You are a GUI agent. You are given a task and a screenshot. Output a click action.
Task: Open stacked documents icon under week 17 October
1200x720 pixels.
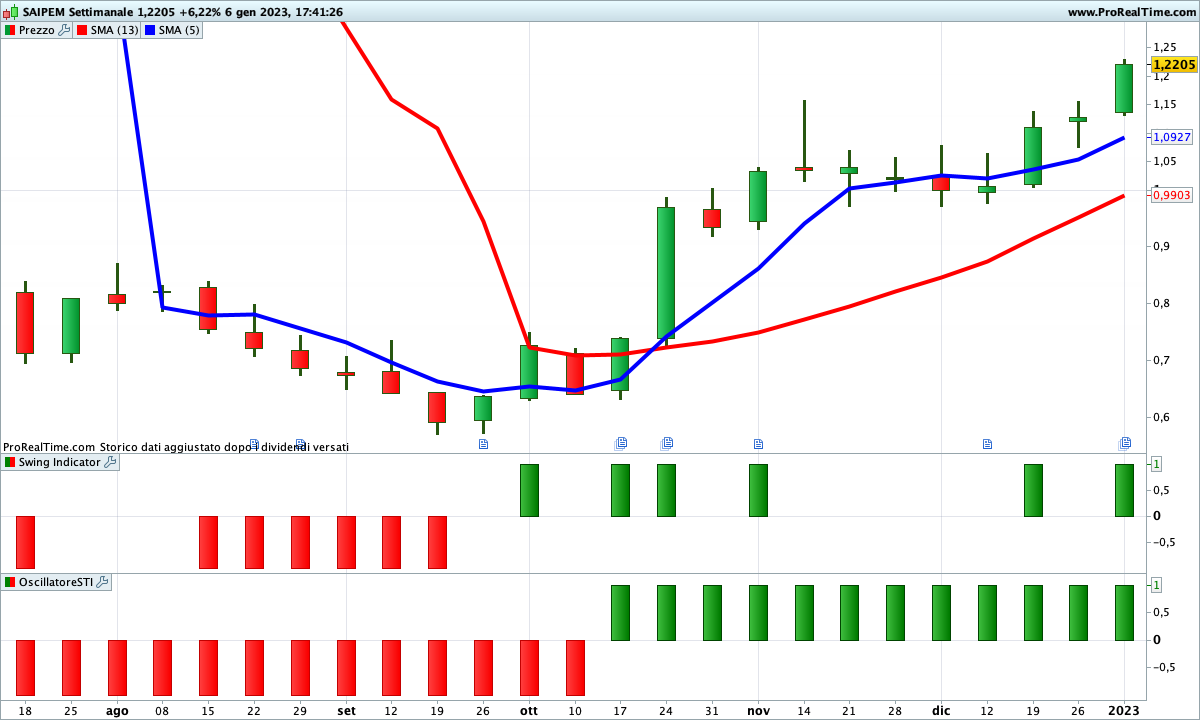(621, 443)
